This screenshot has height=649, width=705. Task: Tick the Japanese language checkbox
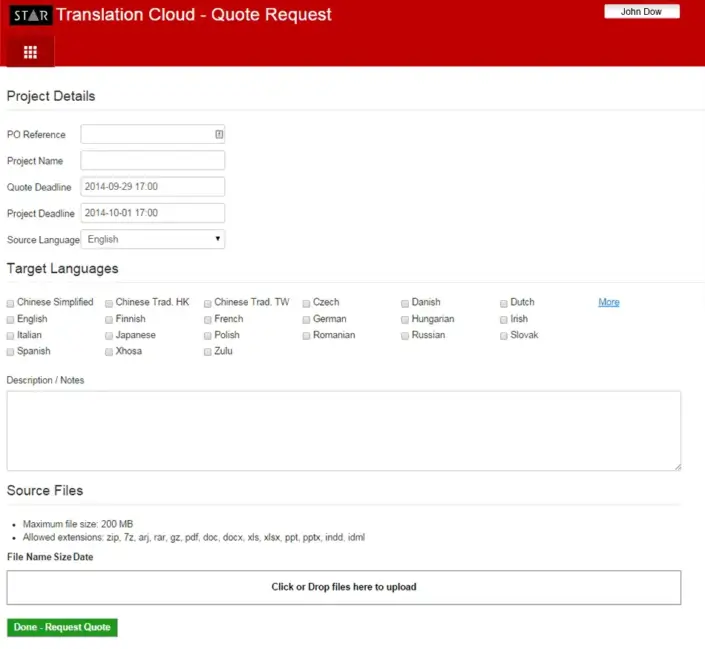tap(109, 336)
